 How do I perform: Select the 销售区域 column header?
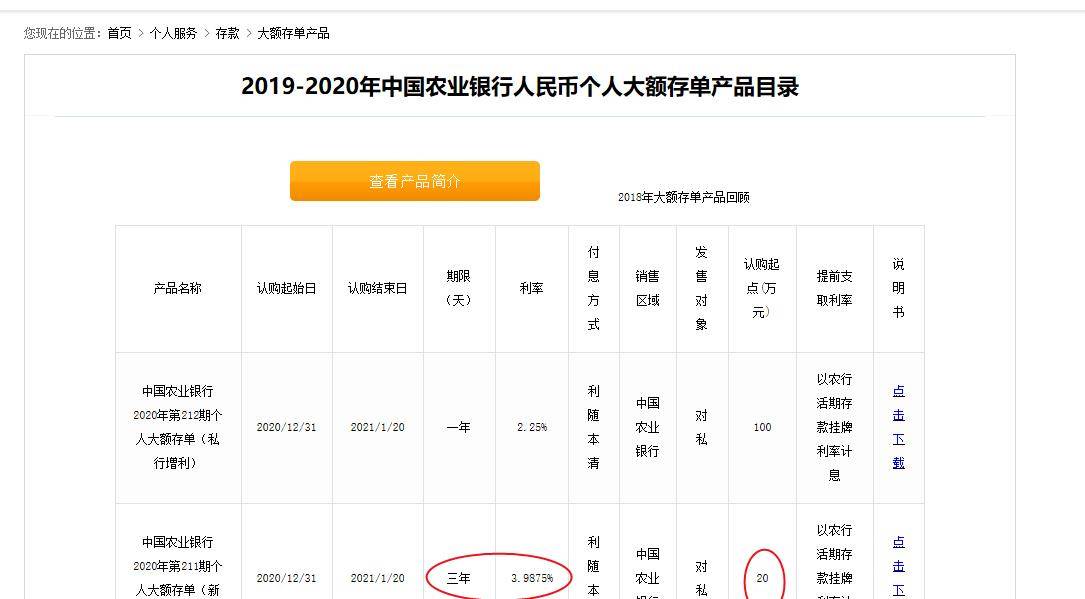648,288
